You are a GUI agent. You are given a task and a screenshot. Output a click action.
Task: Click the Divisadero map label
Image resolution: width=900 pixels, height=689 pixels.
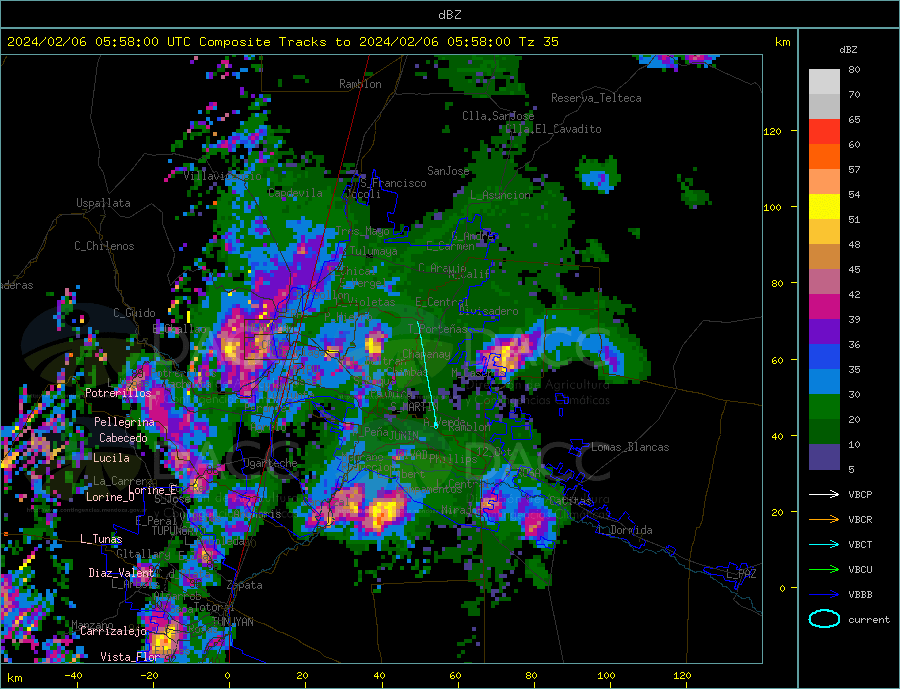point(488,311)
